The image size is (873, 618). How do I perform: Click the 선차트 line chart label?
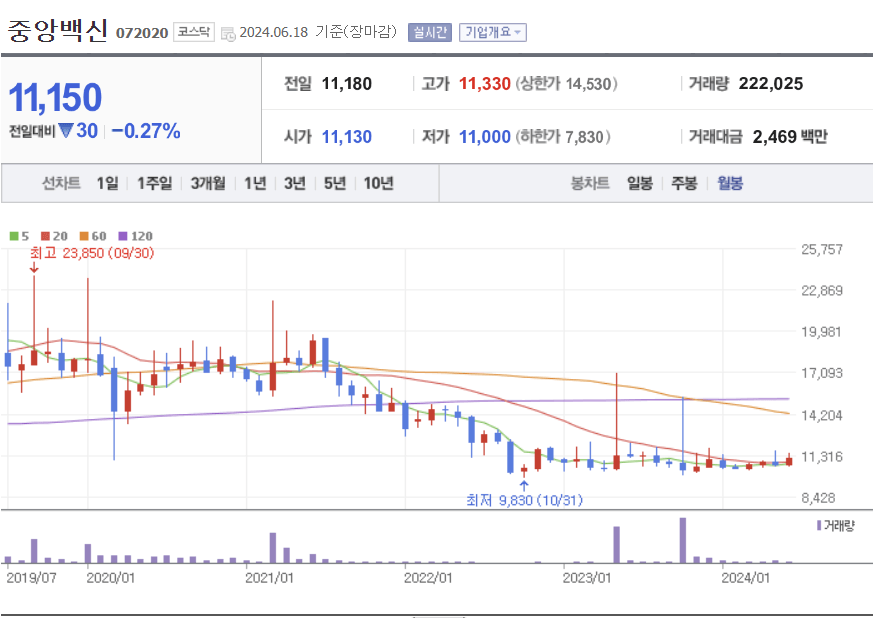[61, 183]
